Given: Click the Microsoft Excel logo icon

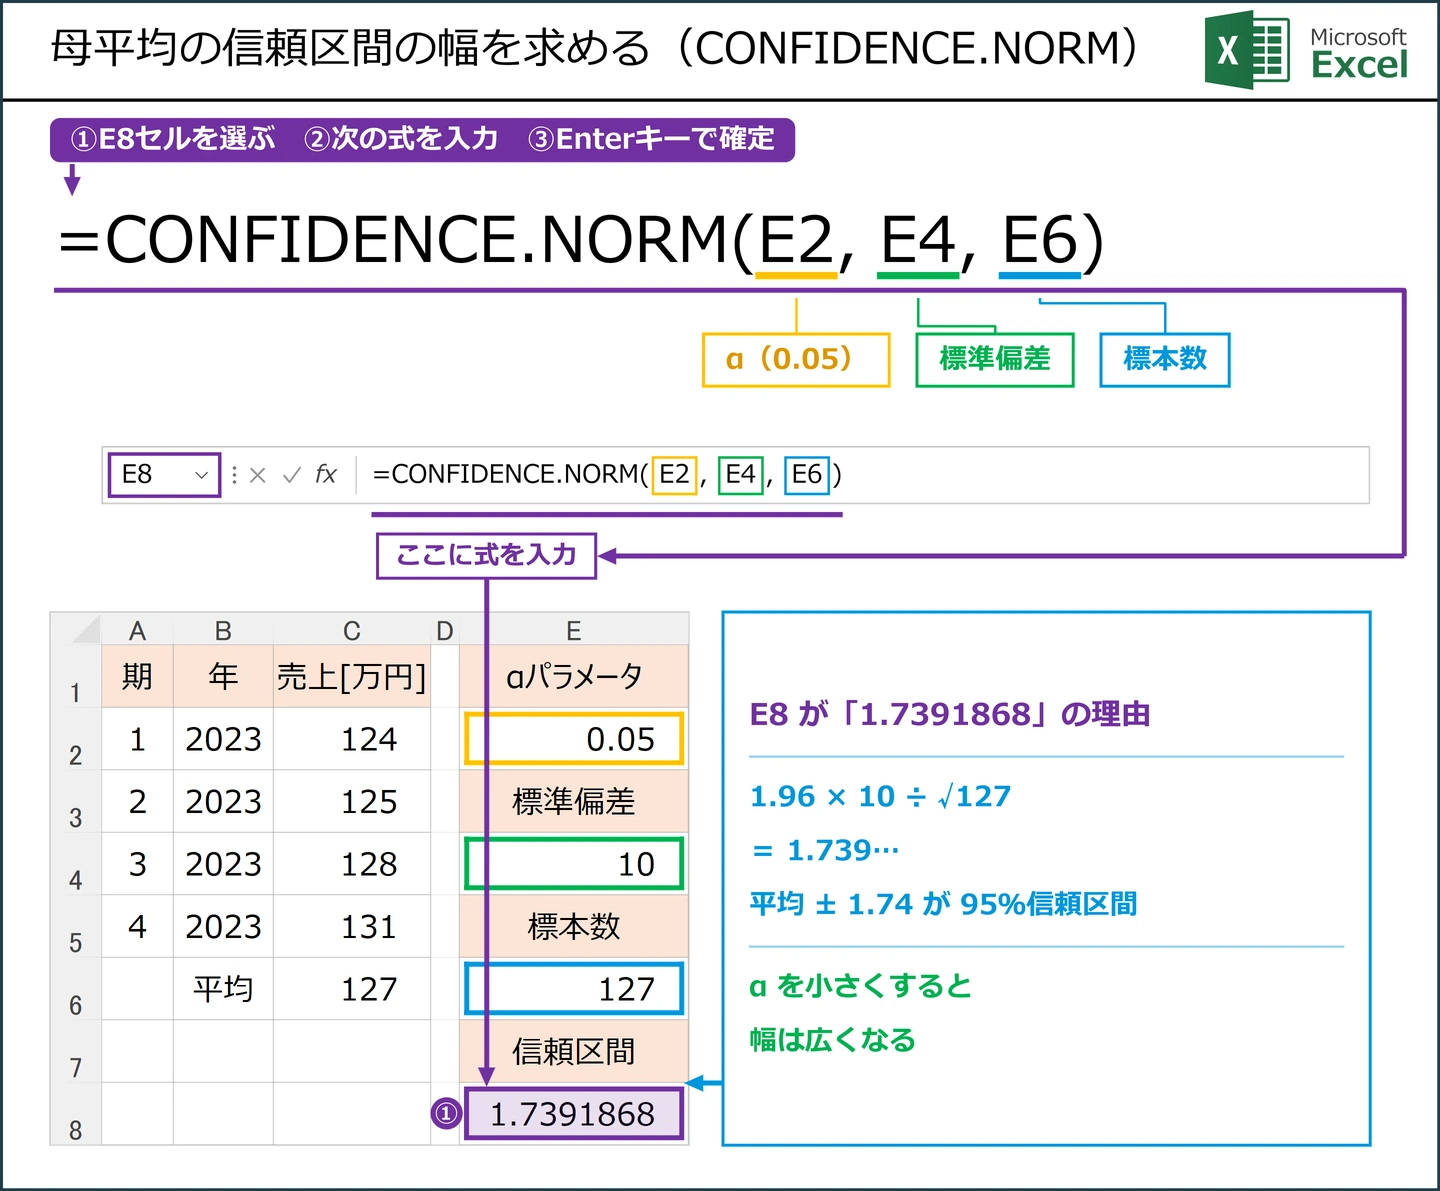Looking at the screenshot, I should 1246,50.
